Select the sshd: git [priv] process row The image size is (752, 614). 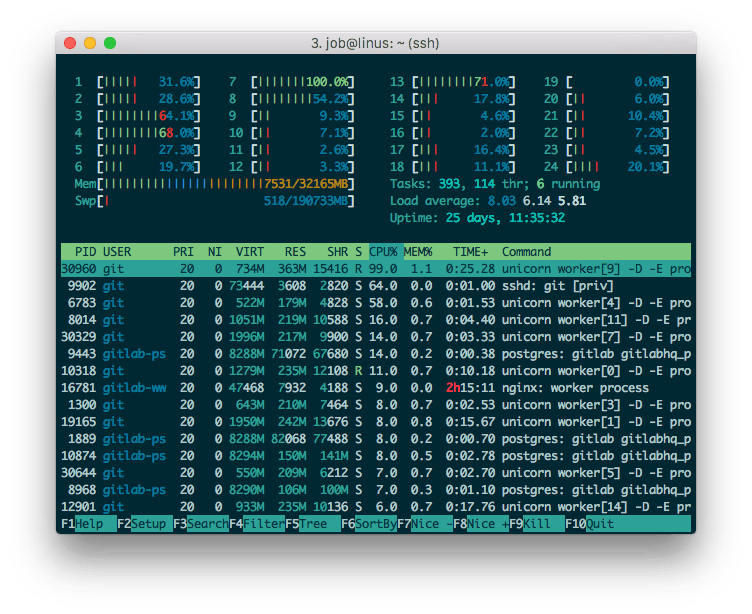(x=376, y=286)
